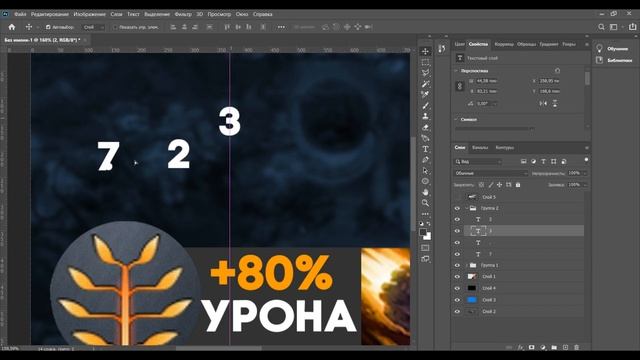Add a layer style (fx) button
This screenshot has height=360, width=640.
click(520, 347)
